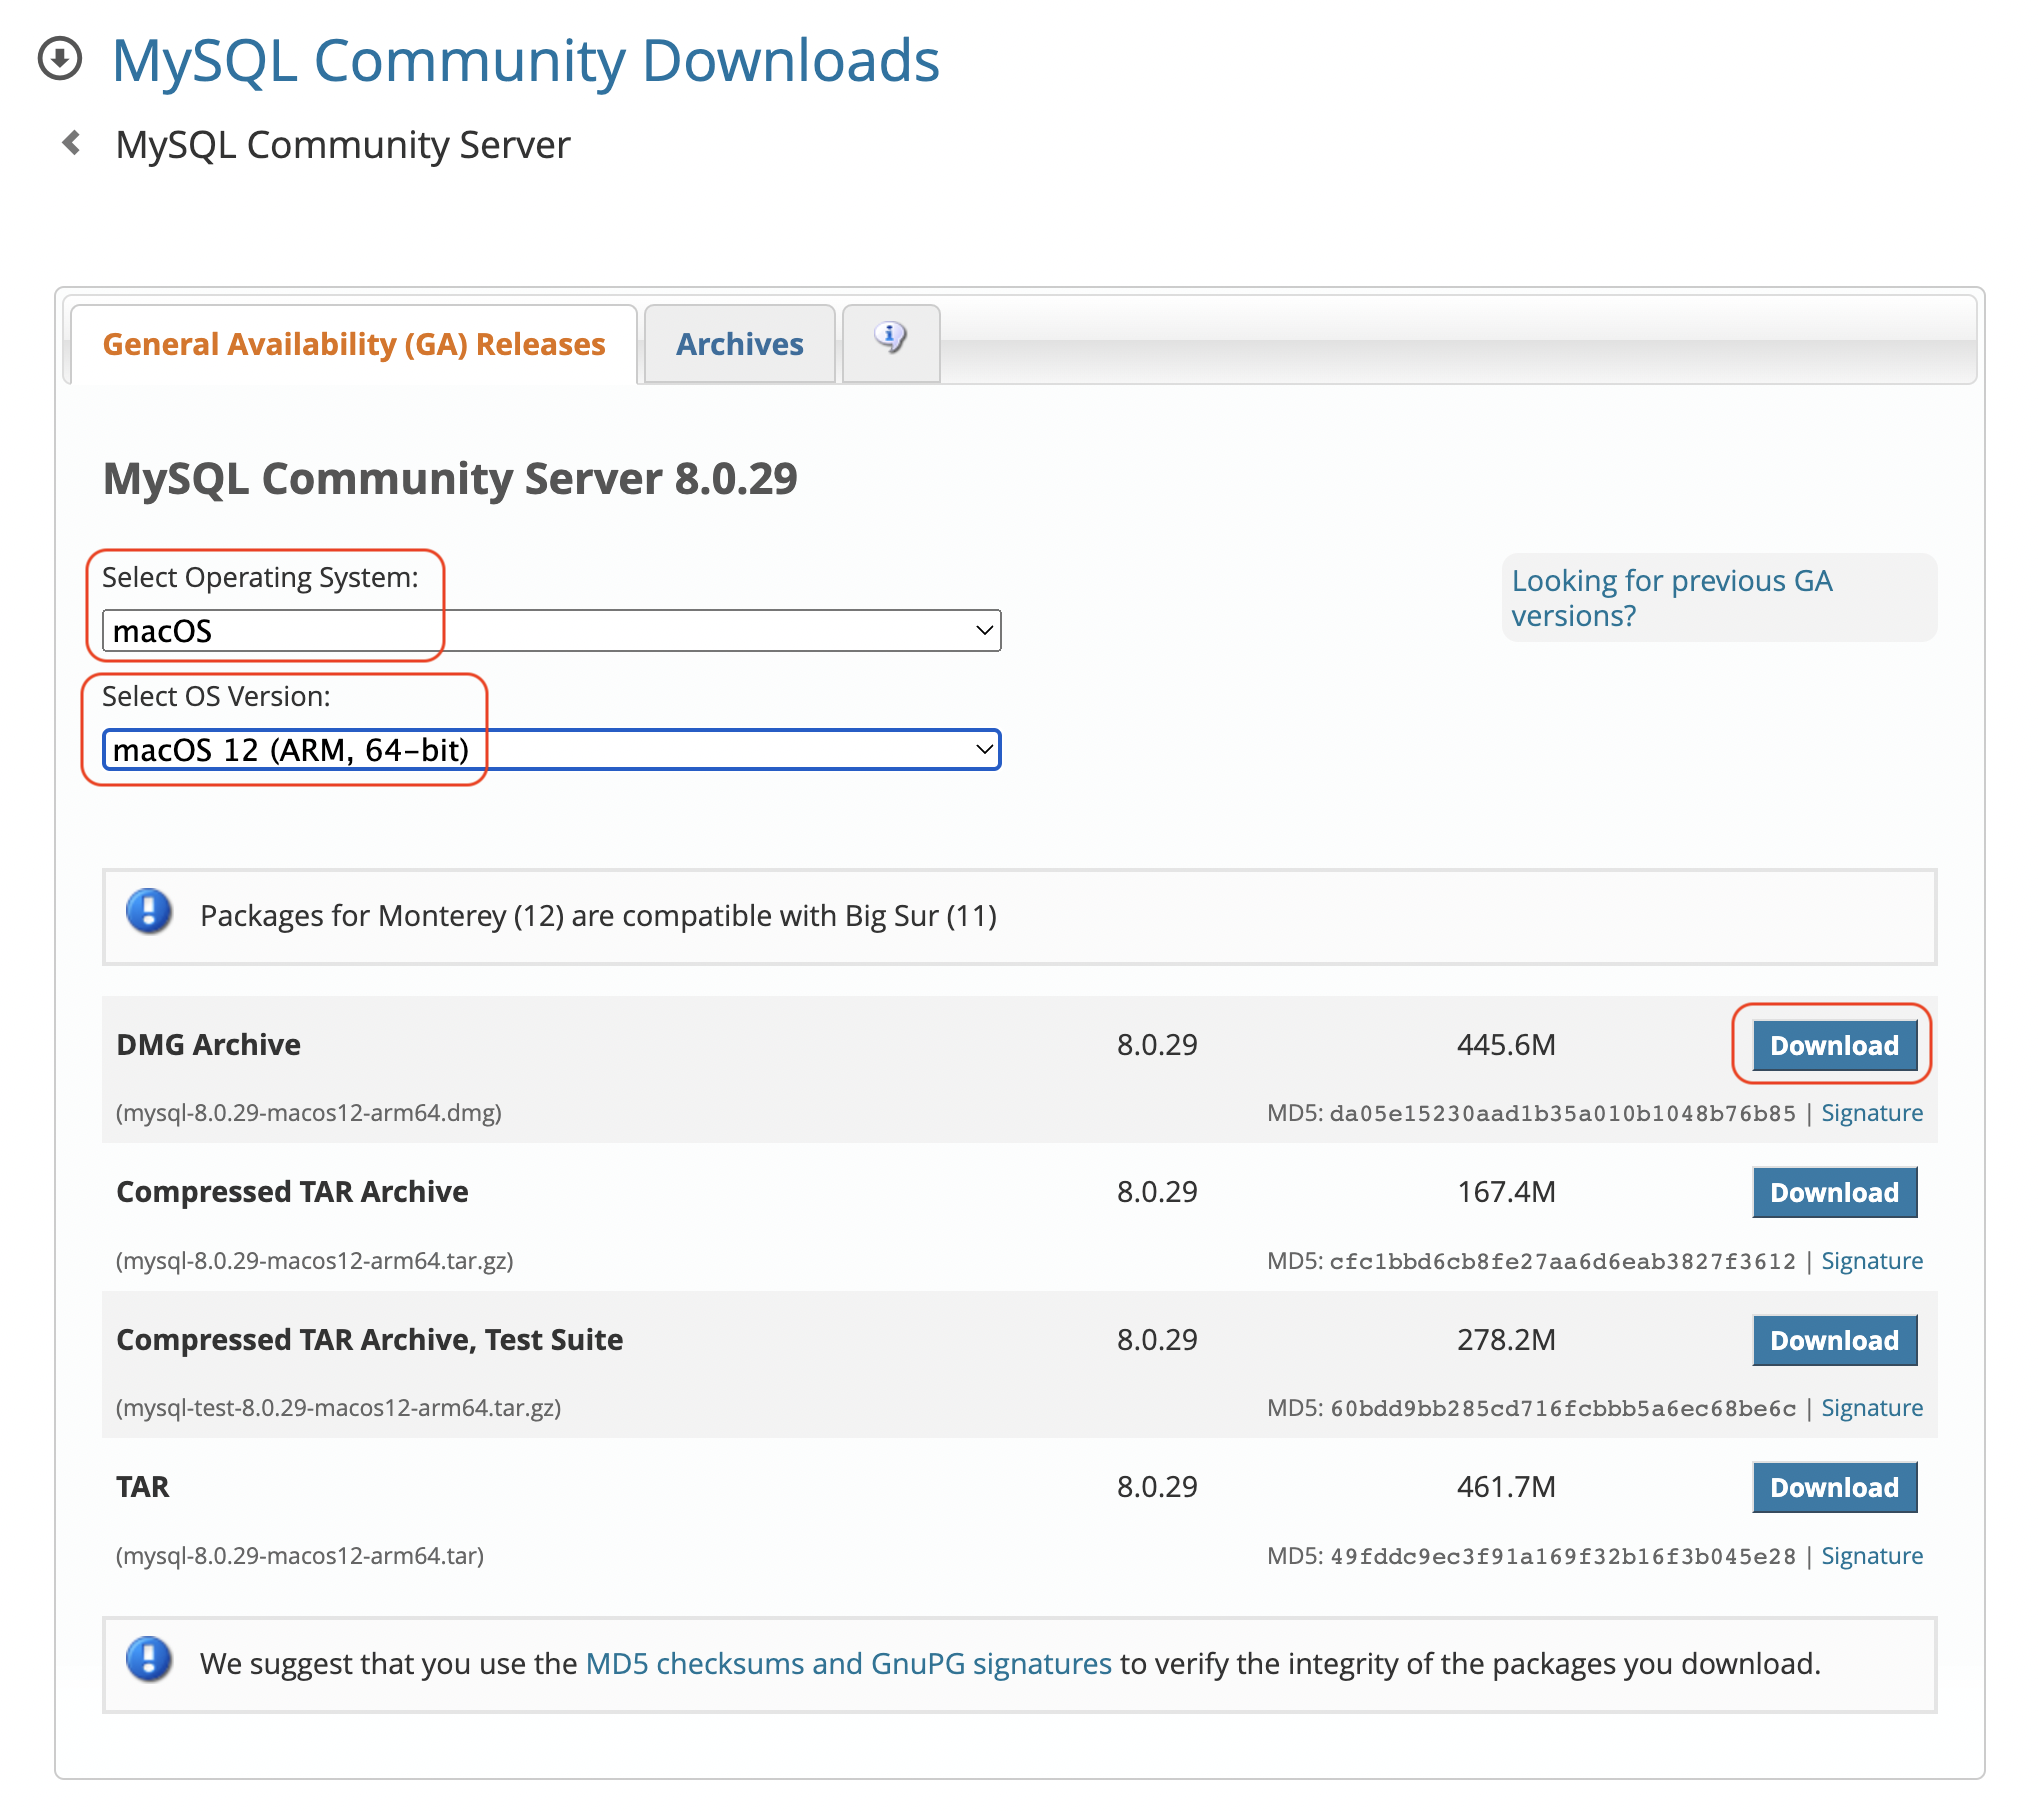This screenshot has width=2038, height=1812.
Task: Click filename mysql-test-8.0.29-macos12-arm64.tar.gz
Action: [x=339, y=1408]
